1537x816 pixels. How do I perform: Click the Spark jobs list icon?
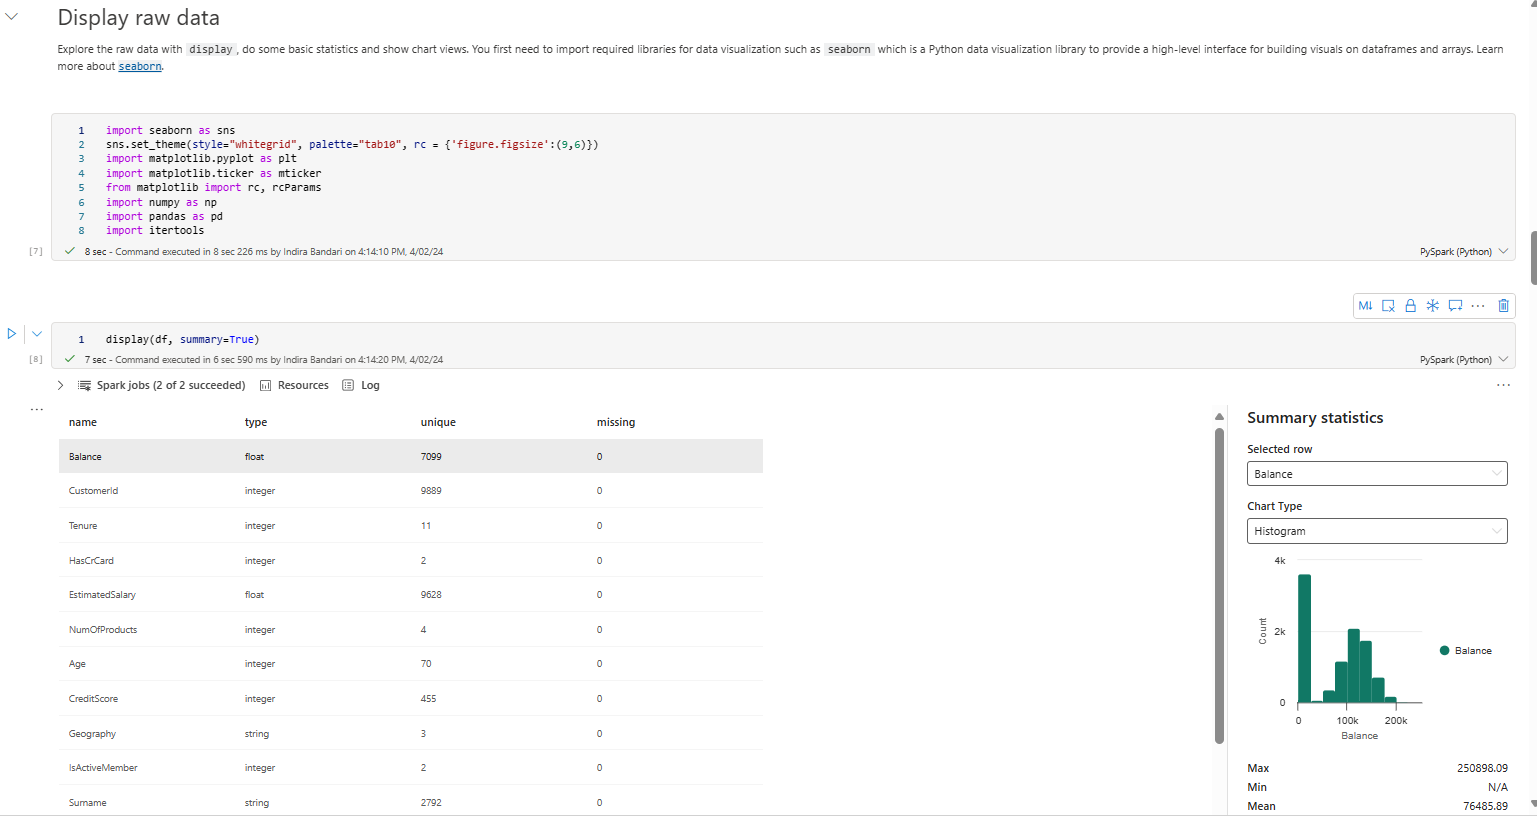[84, 385]
